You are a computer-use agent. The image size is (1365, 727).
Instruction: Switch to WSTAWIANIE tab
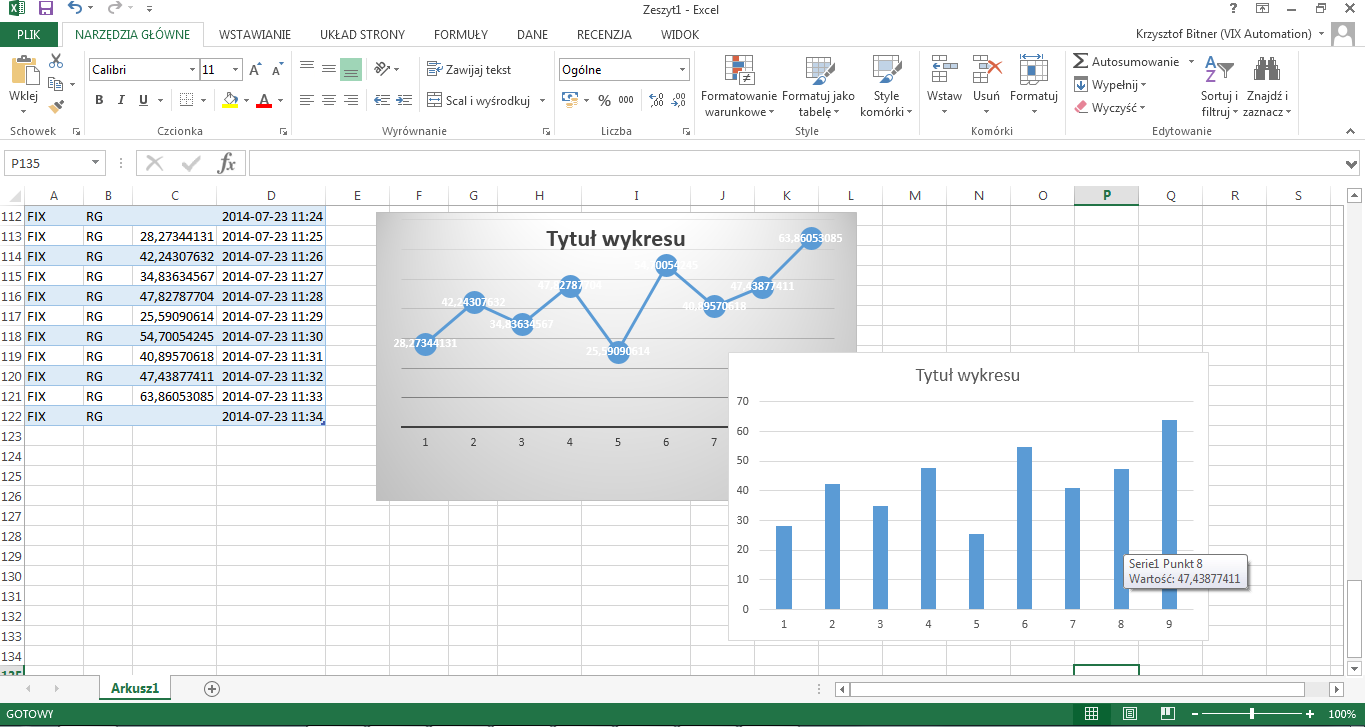point(254,34)
